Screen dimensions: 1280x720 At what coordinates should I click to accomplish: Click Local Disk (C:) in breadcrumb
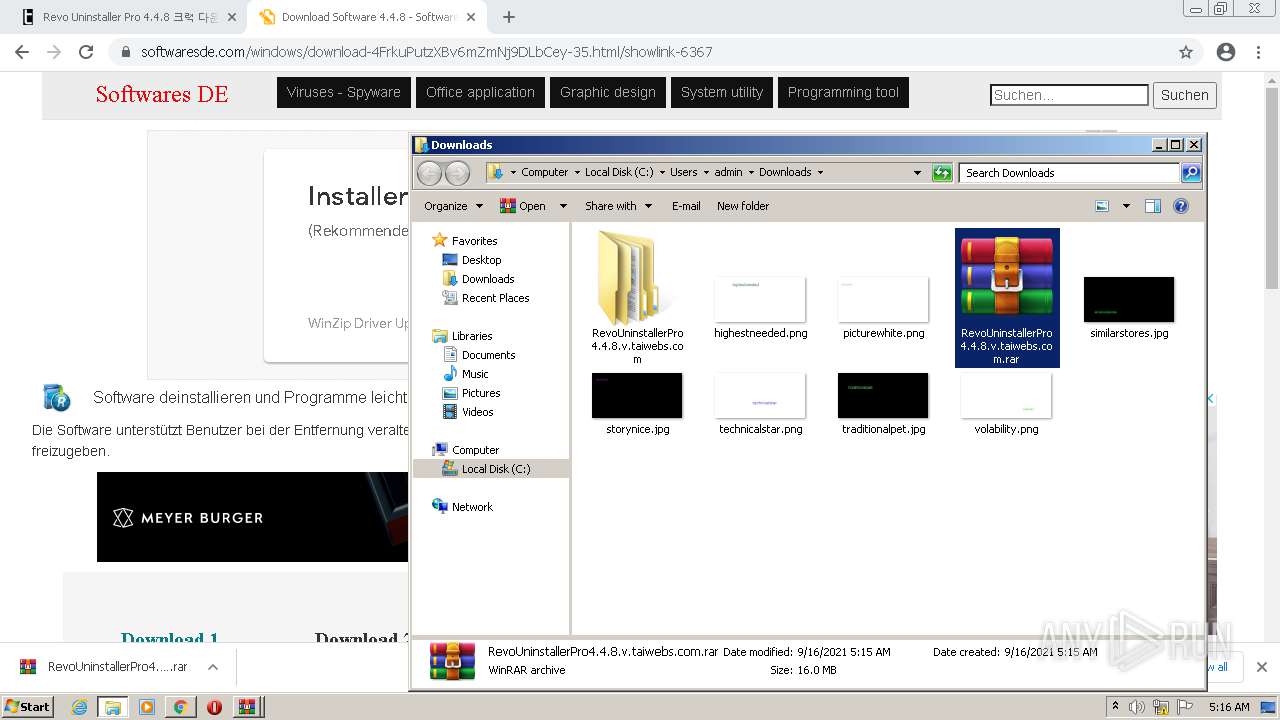[x=619, y=172]
